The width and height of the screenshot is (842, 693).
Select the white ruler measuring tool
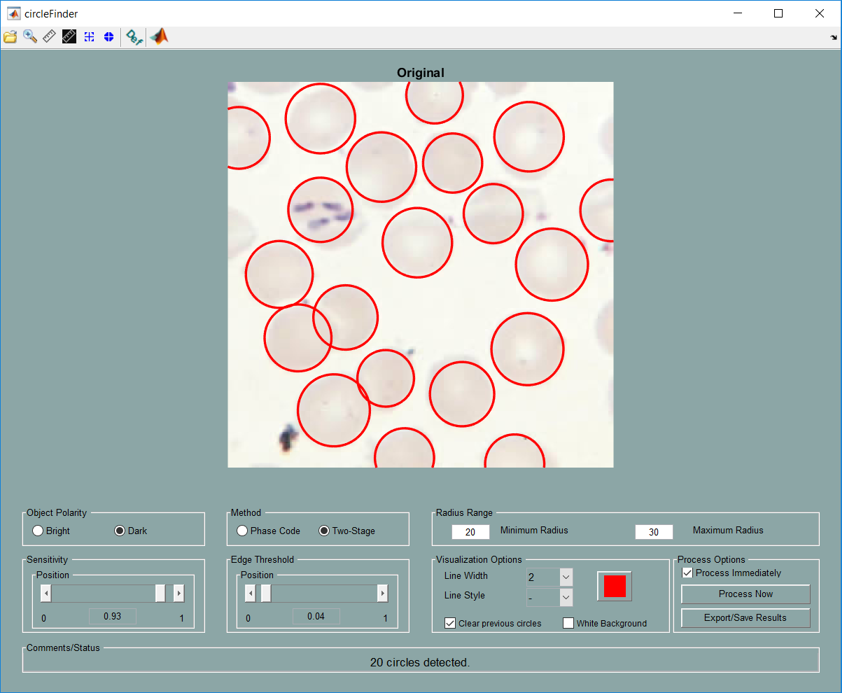tap(49, 37)
